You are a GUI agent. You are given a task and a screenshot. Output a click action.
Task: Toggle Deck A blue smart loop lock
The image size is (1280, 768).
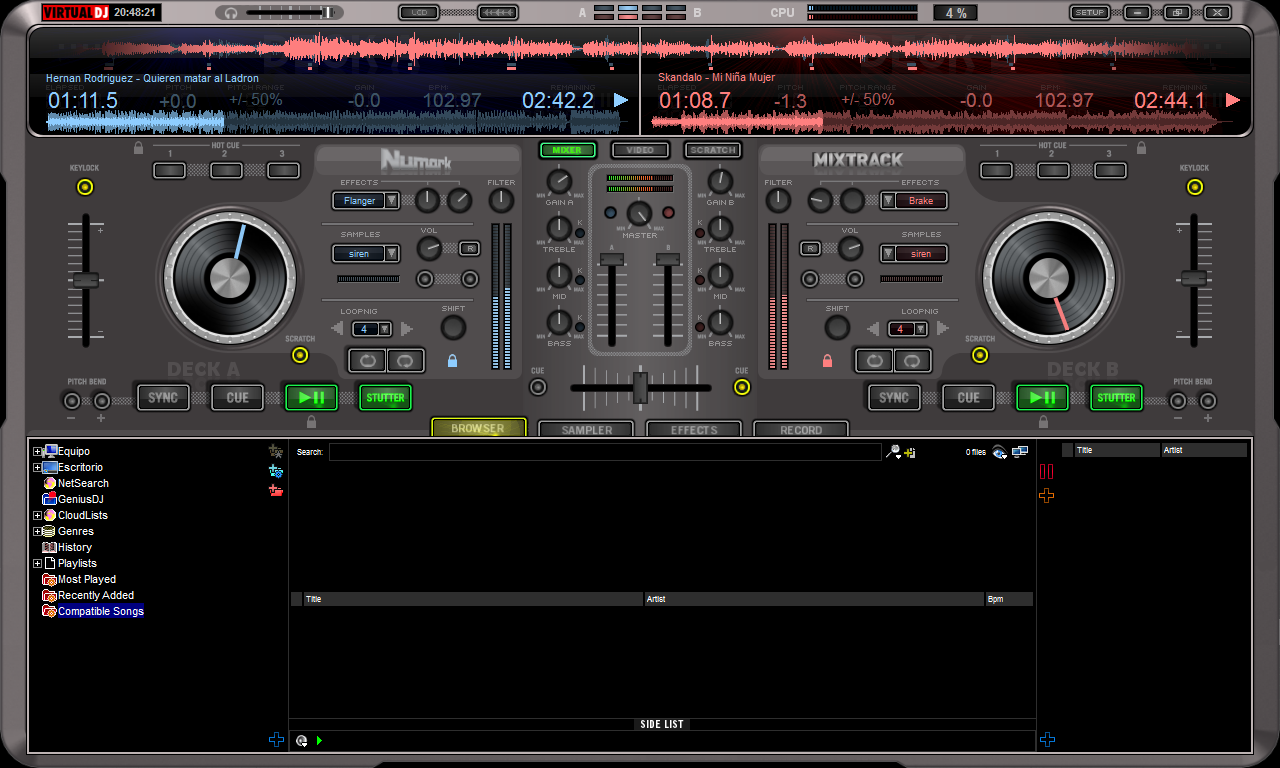452,361
